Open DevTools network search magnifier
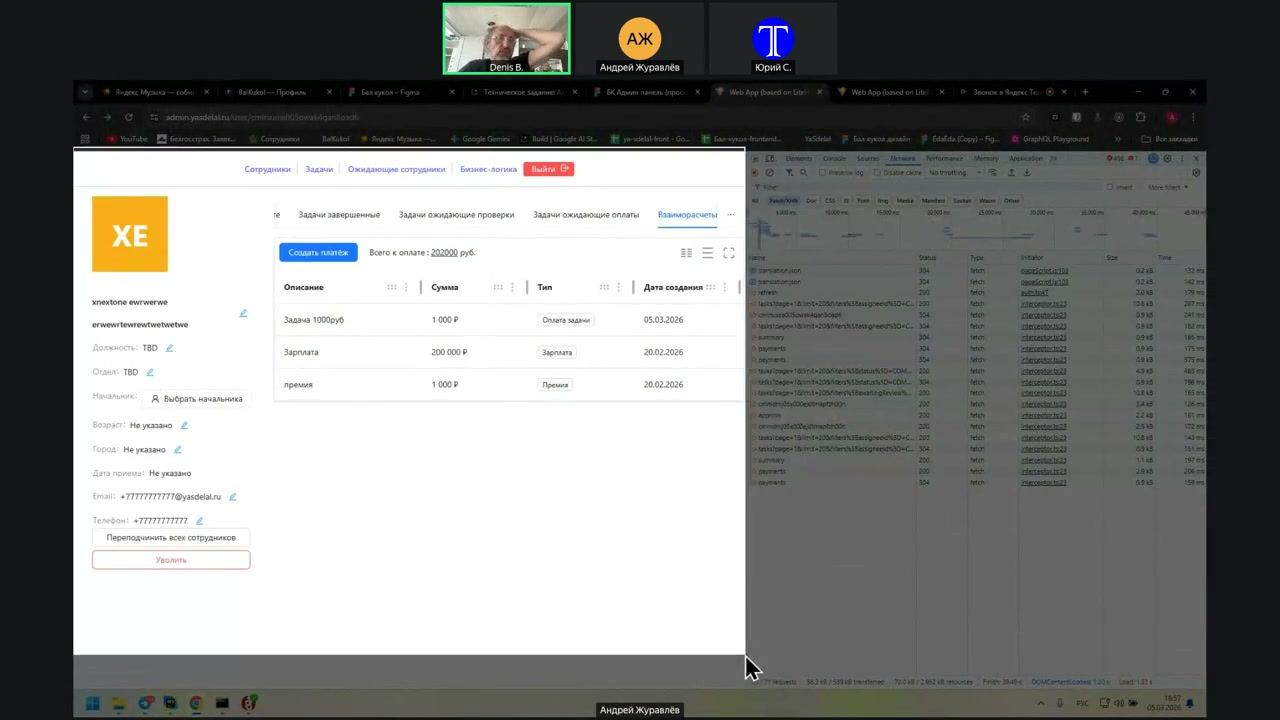This screenshot has width=1280, height=720. 801,173
